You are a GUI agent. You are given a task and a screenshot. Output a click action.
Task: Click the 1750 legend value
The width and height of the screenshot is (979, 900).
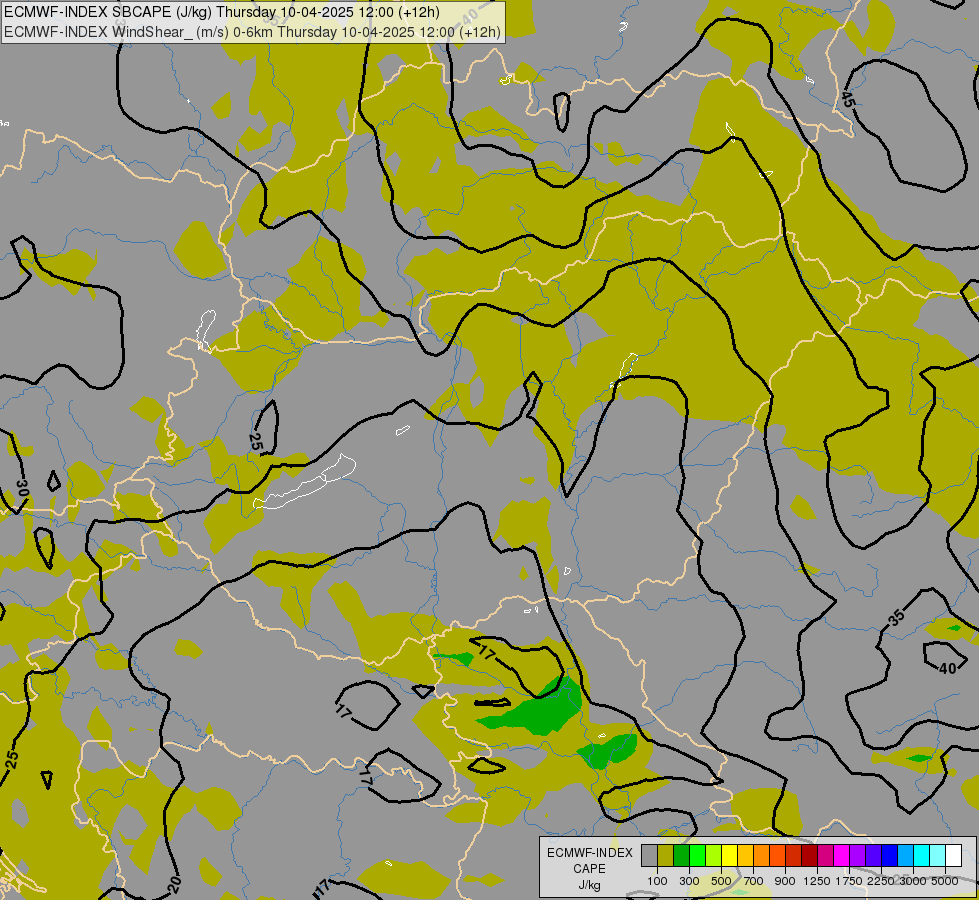pos(849,881)
